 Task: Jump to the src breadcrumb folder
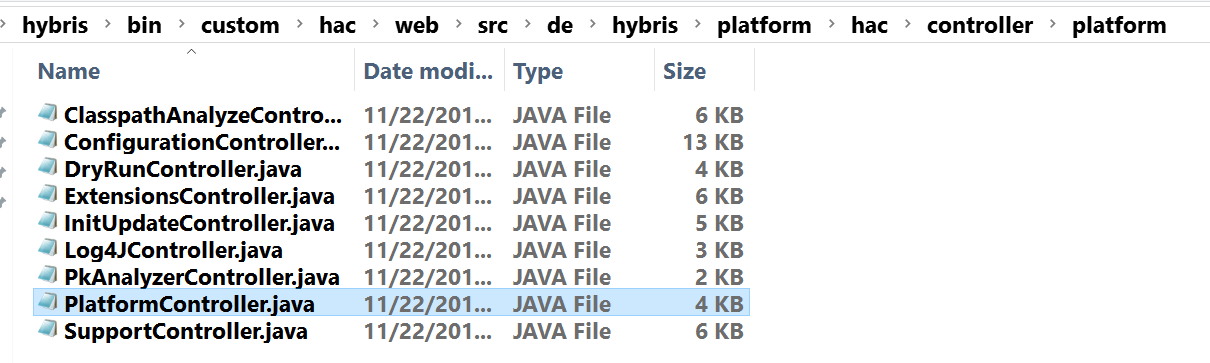(x=492, y=26)
